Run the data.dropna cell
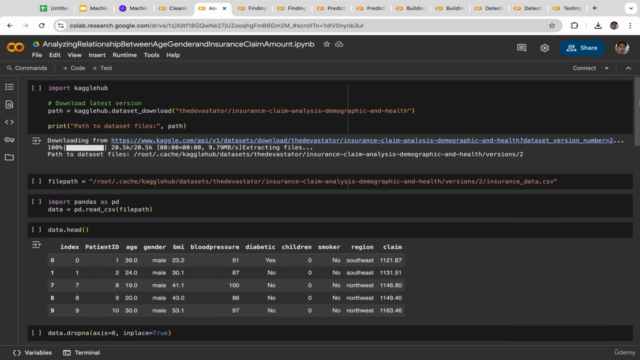The height and width of the screenshot is (360, 640). (x=36, y=333)
